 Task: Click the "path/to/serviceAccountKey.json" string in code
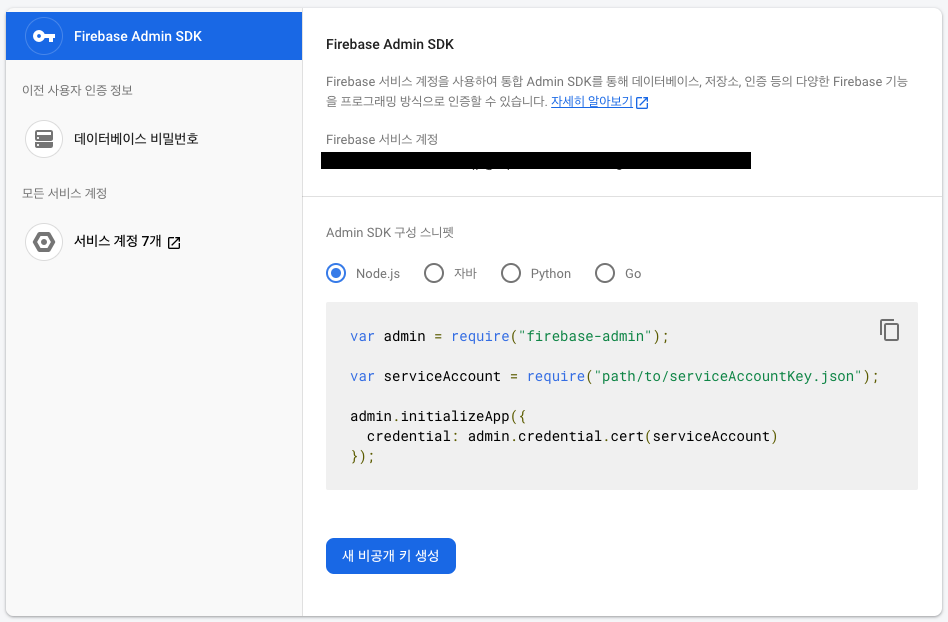click(x=728, y=376)
